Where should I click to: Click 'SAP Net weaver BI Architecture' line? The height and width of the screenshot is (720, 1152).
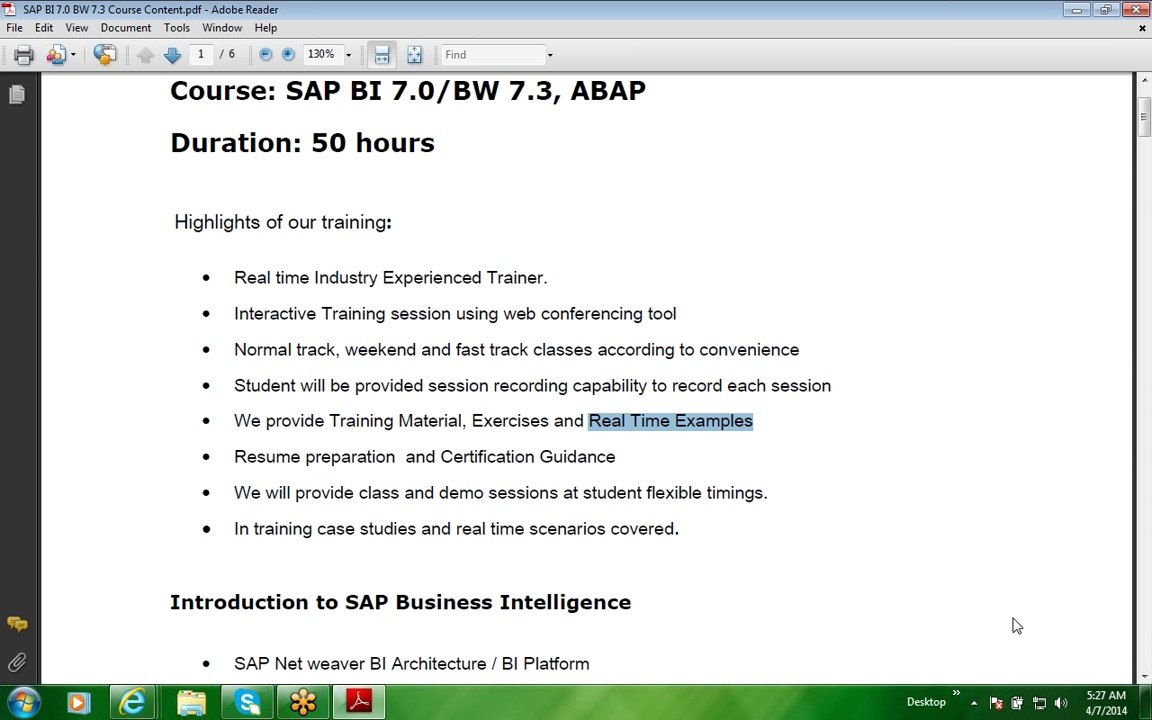411,664
